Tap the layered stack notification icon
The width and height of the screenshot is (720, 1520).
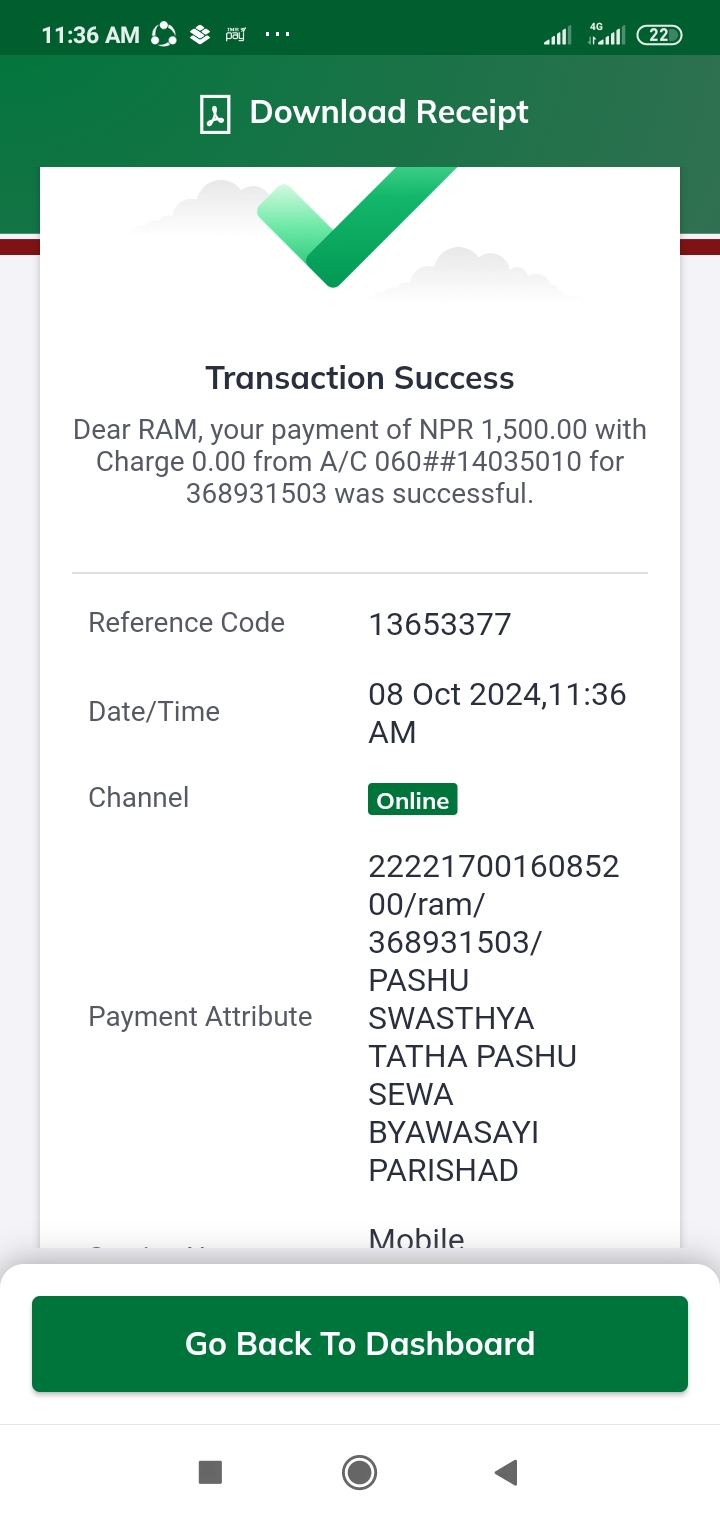tap(200, 35)
